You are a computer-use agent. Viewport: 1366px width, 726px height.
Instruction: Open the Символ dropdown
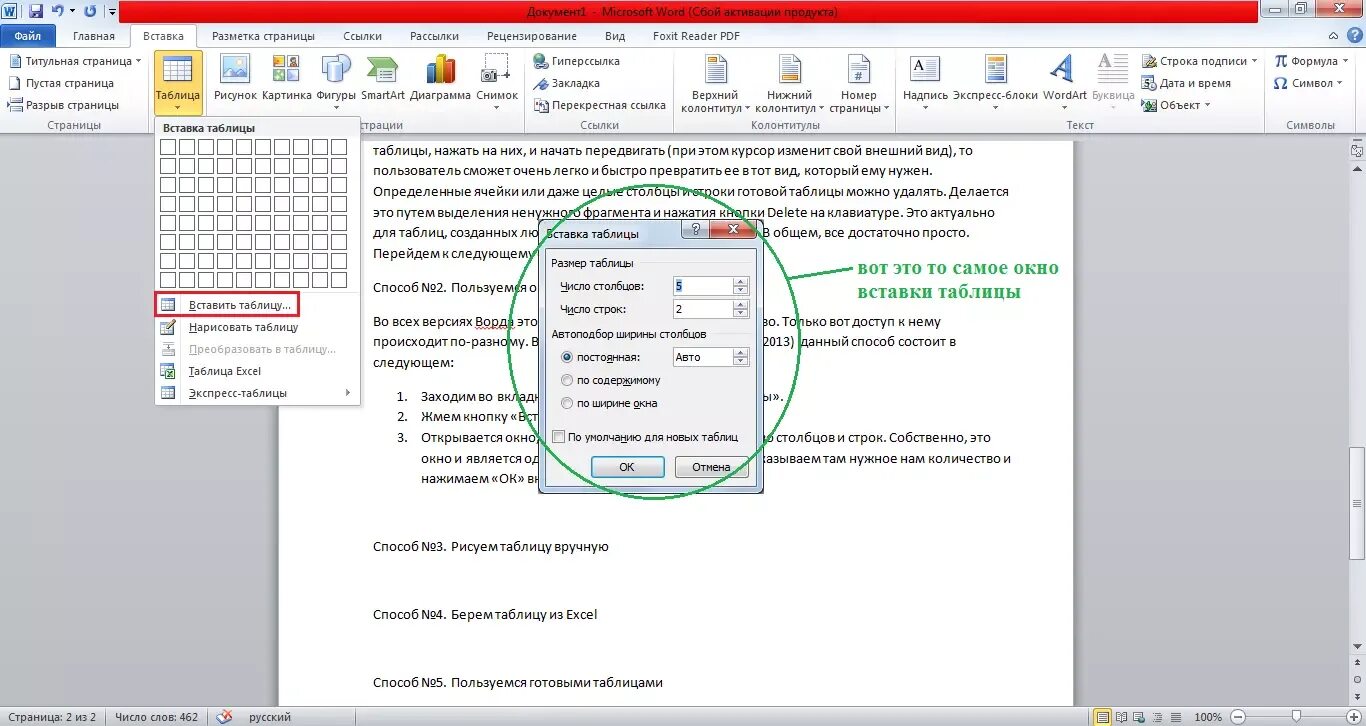tap(1340, 83)
